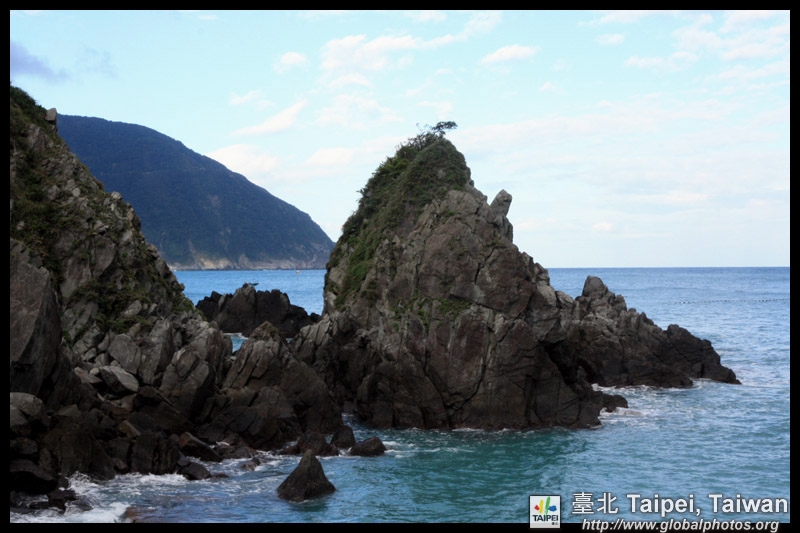Click the "Taipei, Taiwan" caption text
This screenshot has width=800, height=533.
[706, 504]
